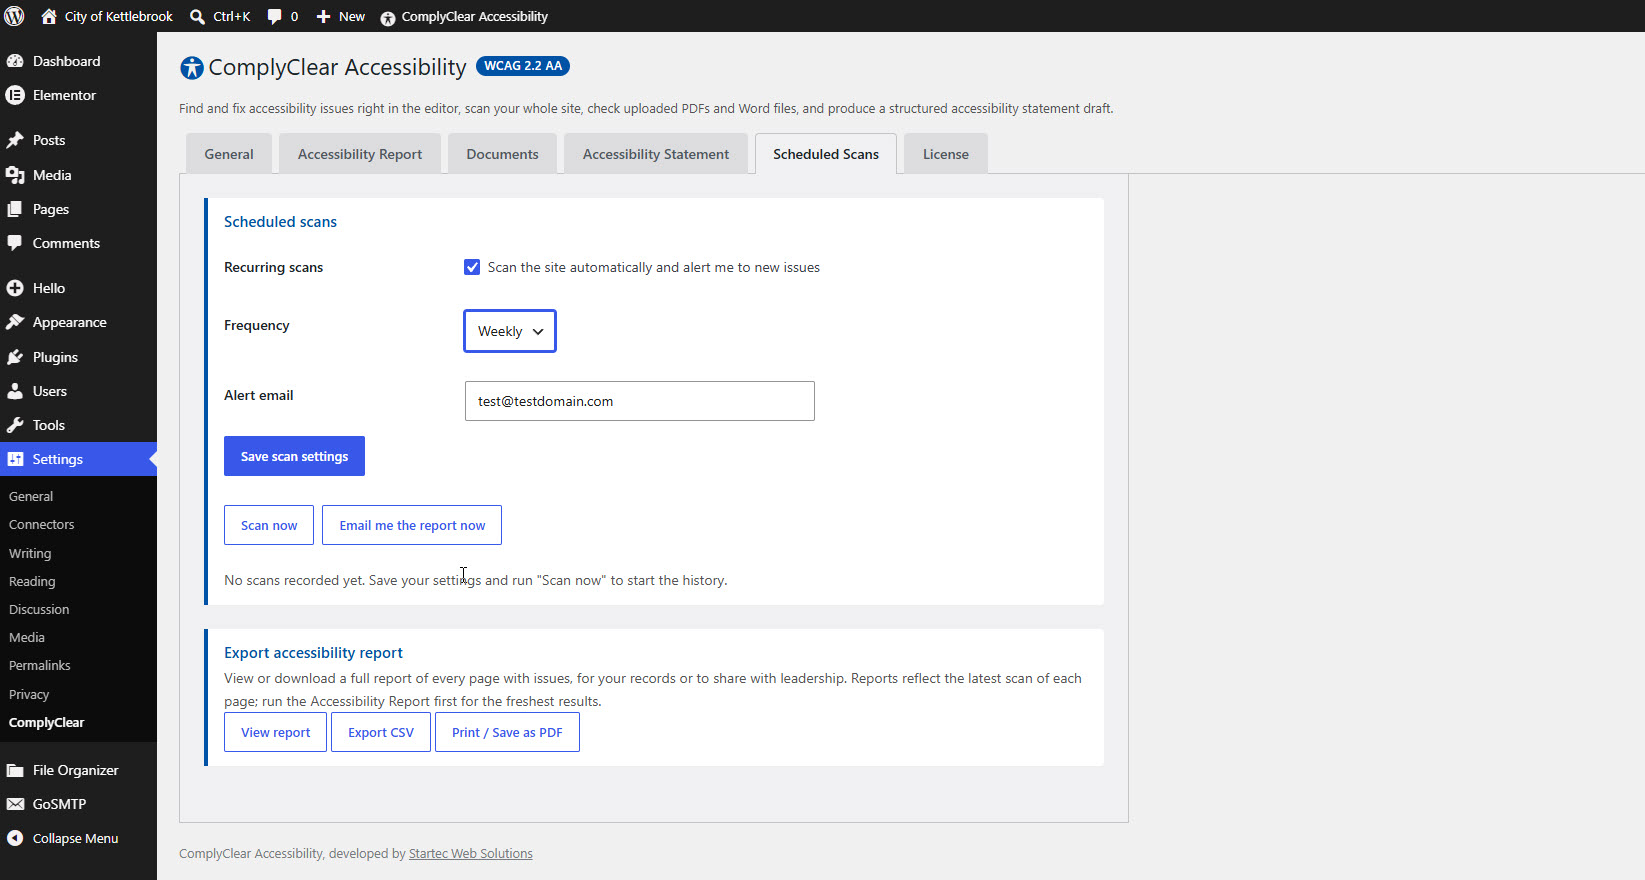Click the Alert email field label

tap(259, 395)
